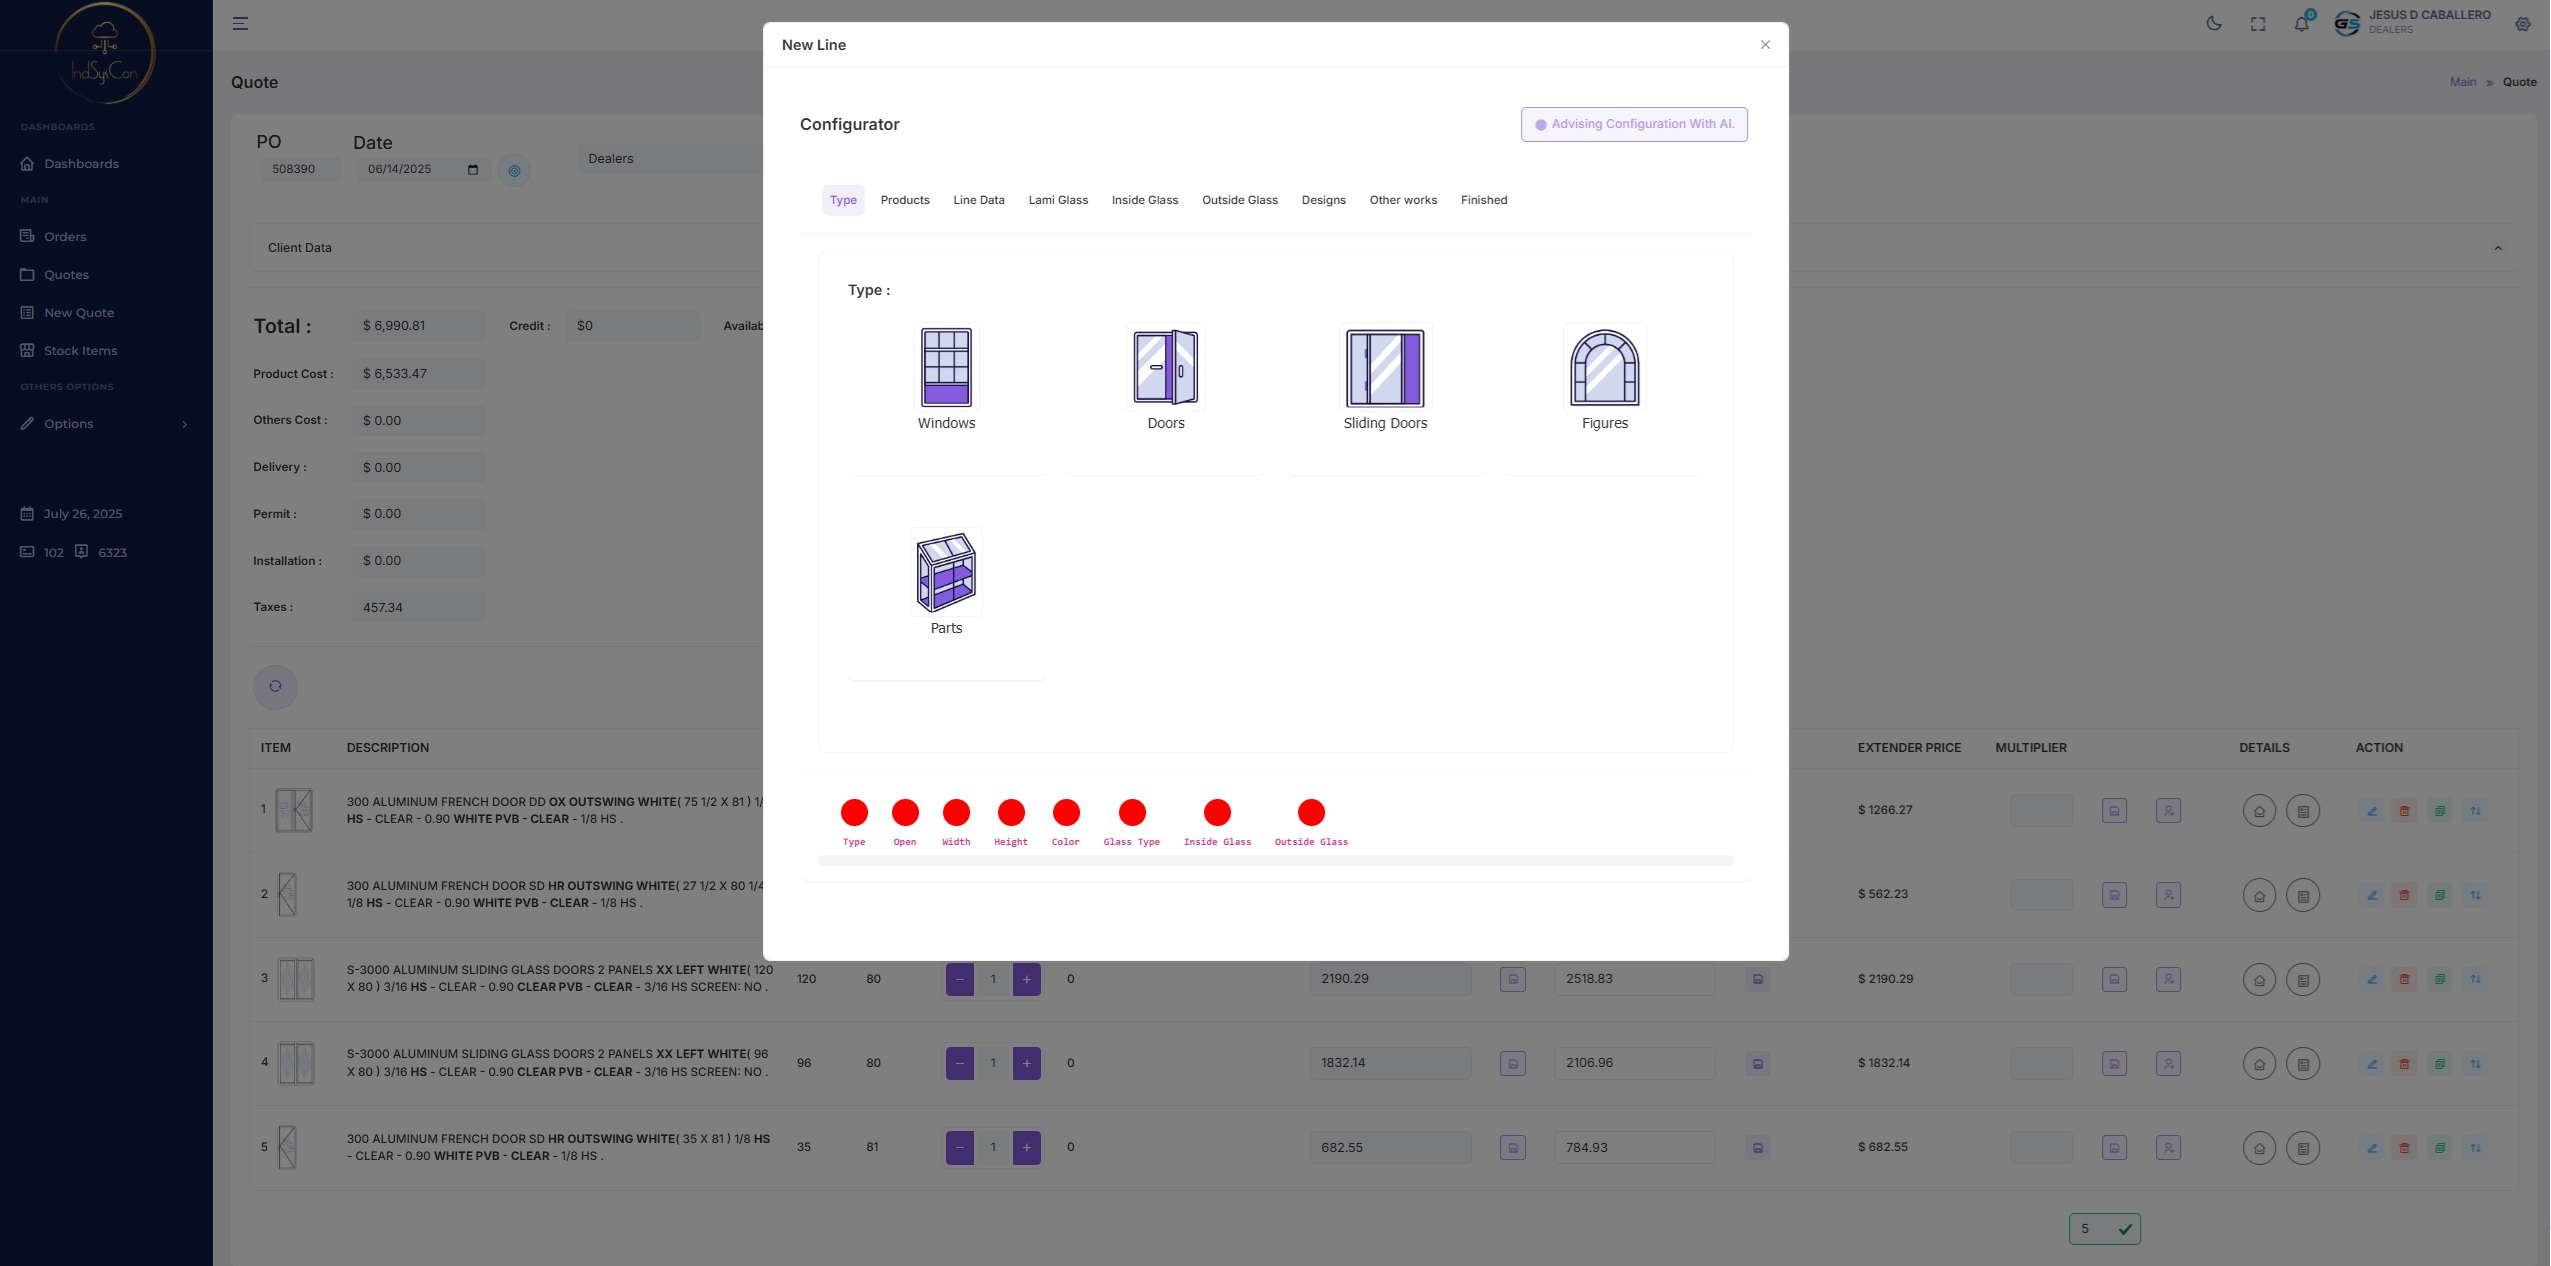The height and width of the screenshot is (1266, 2551).
Task: Choose the Parts type icon
Action: pos(946,573)
